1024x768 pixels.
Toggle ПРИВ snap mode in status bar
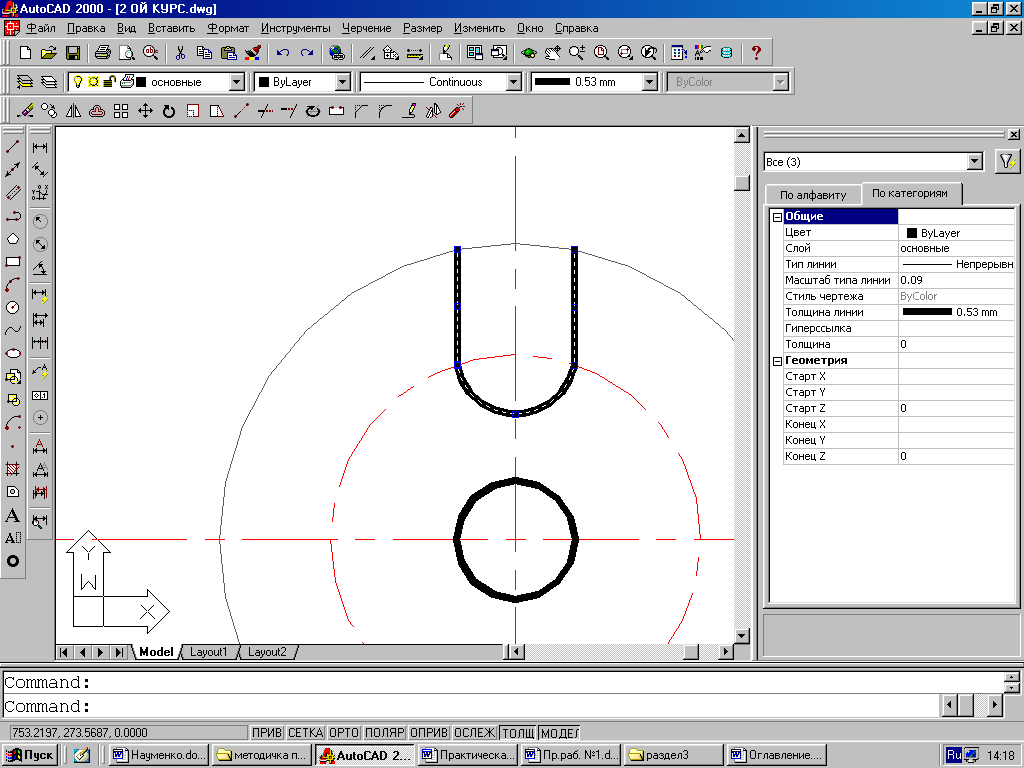[267, 733]
